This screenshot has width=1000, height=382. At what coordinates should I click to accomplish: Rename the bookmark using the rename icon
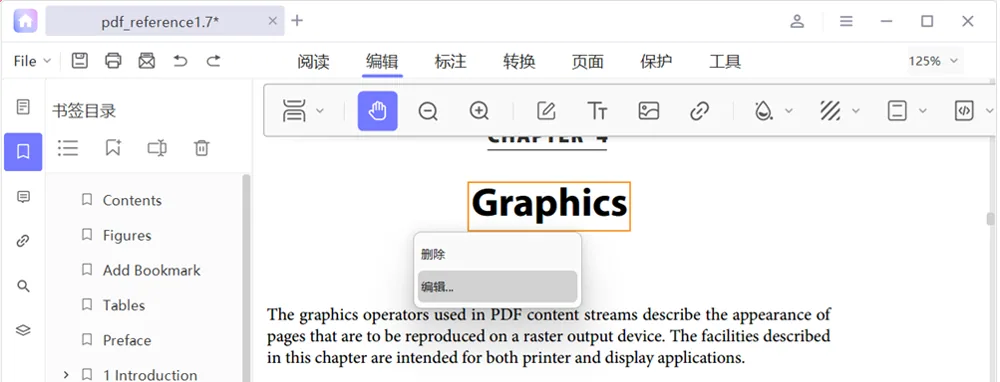tap(157, 148)
